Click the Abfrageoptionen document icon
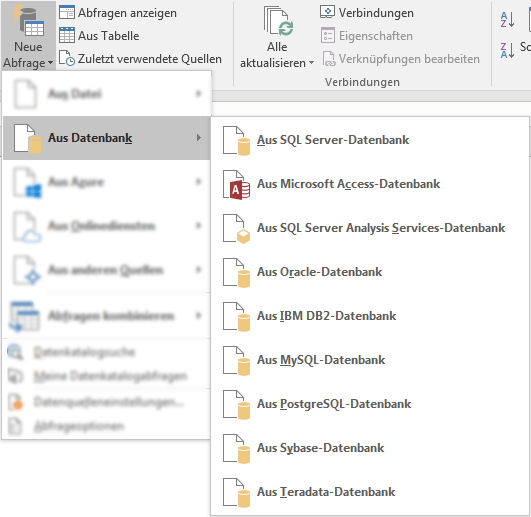The image size is (531, 517). pos(15,426)
